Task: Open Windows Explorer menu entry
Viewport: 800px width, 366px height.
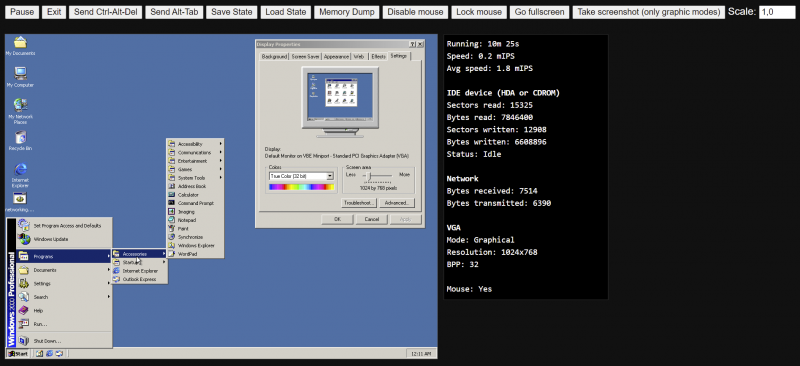Action: coord(195,246)
